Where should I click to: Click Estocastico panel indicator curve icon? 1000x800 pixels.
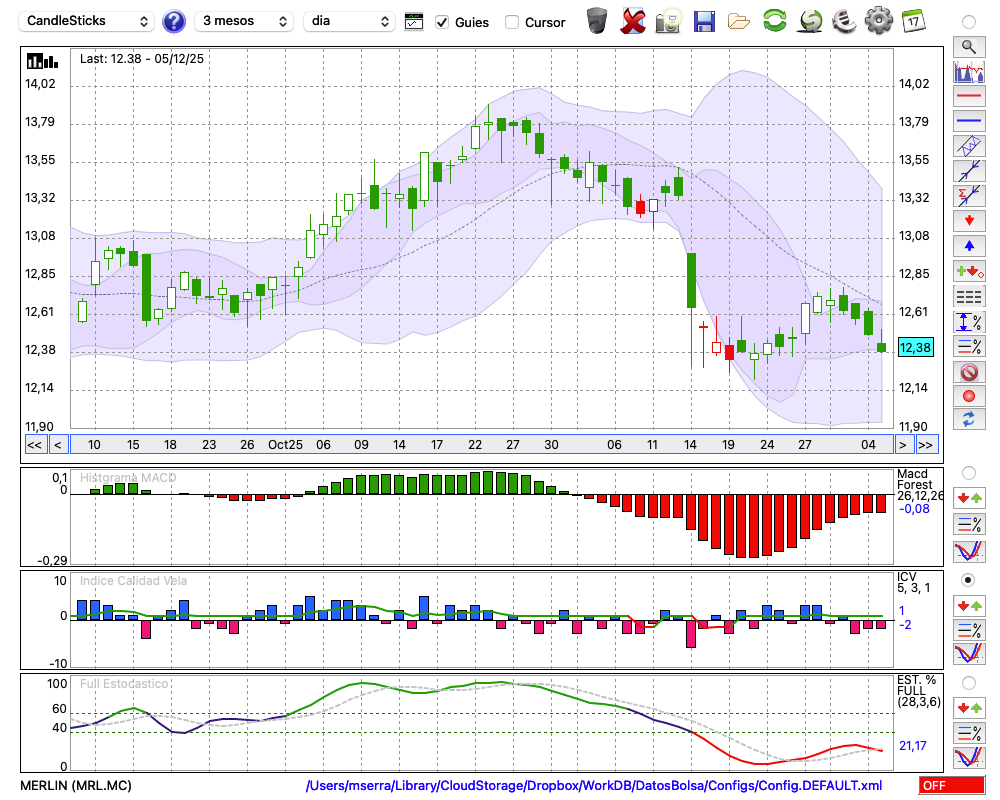click(x=969, y=757)
